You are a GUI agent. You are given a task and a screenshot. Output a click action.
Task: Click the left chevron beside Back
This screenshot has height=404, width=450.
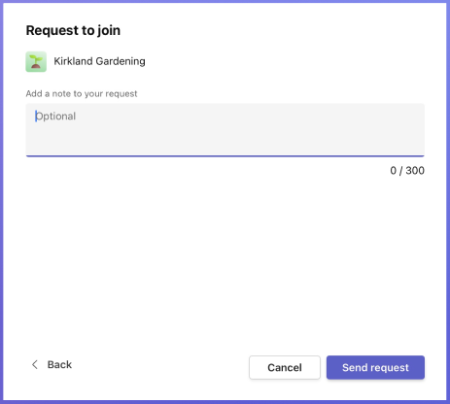coord(35,364)
